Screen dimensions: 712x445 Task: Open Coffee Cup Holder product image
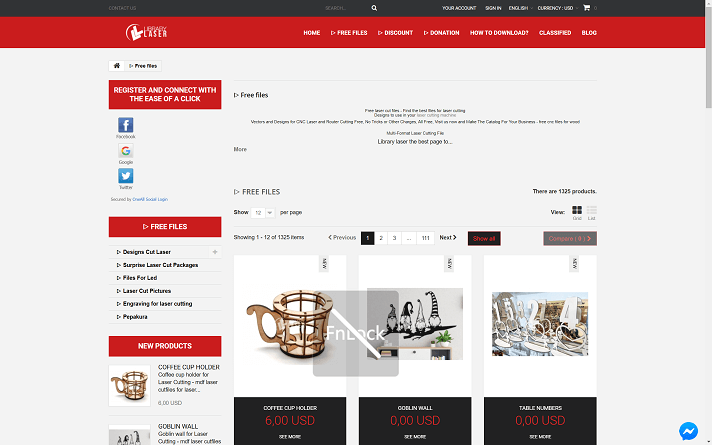point(290,326)
